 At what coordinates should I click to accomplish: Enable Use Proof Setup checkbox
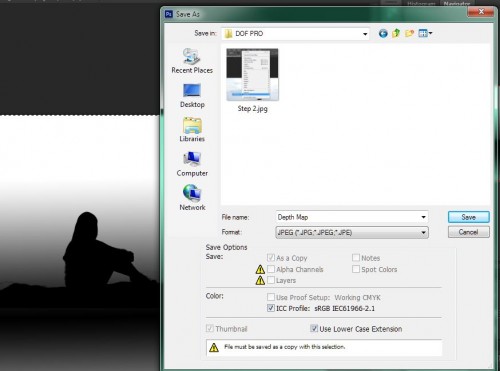[x=271, y=297]
